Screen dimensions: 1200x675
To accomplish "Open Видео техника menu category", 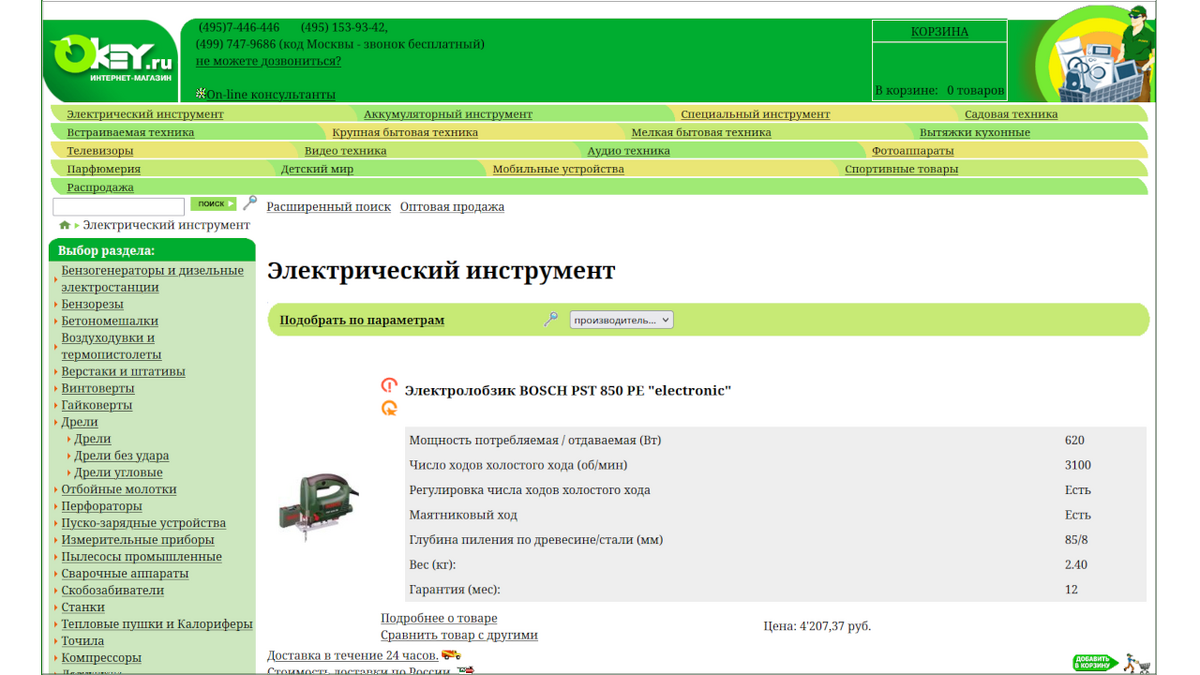I will (345, 151).
